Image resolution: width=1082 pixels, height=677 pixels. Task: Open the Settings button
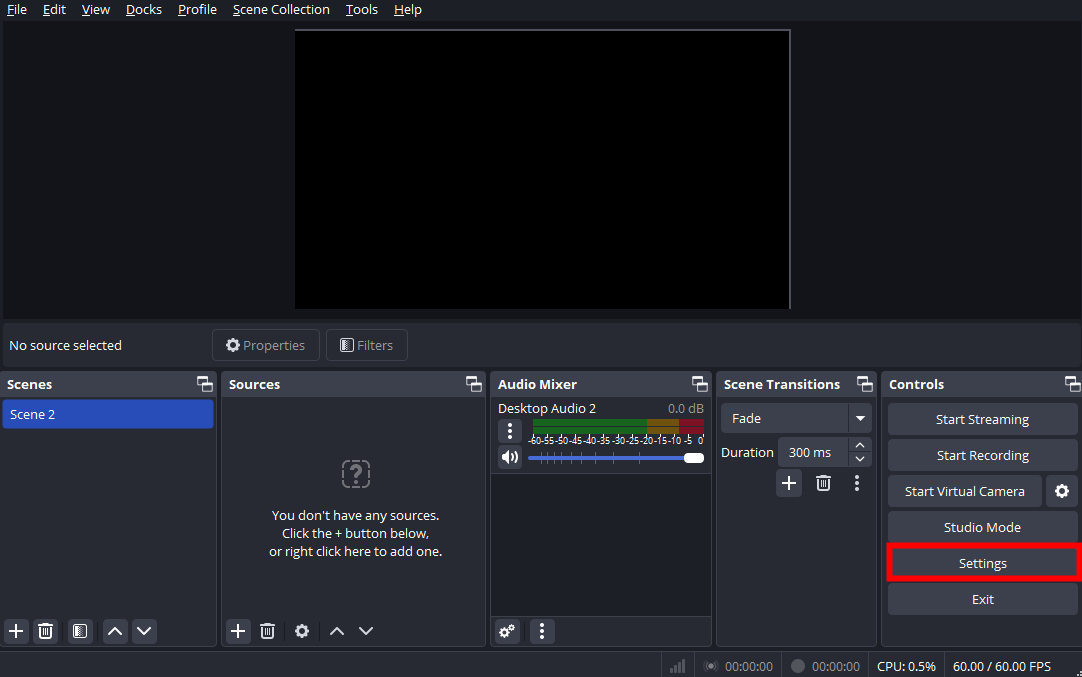coord(982,563)
